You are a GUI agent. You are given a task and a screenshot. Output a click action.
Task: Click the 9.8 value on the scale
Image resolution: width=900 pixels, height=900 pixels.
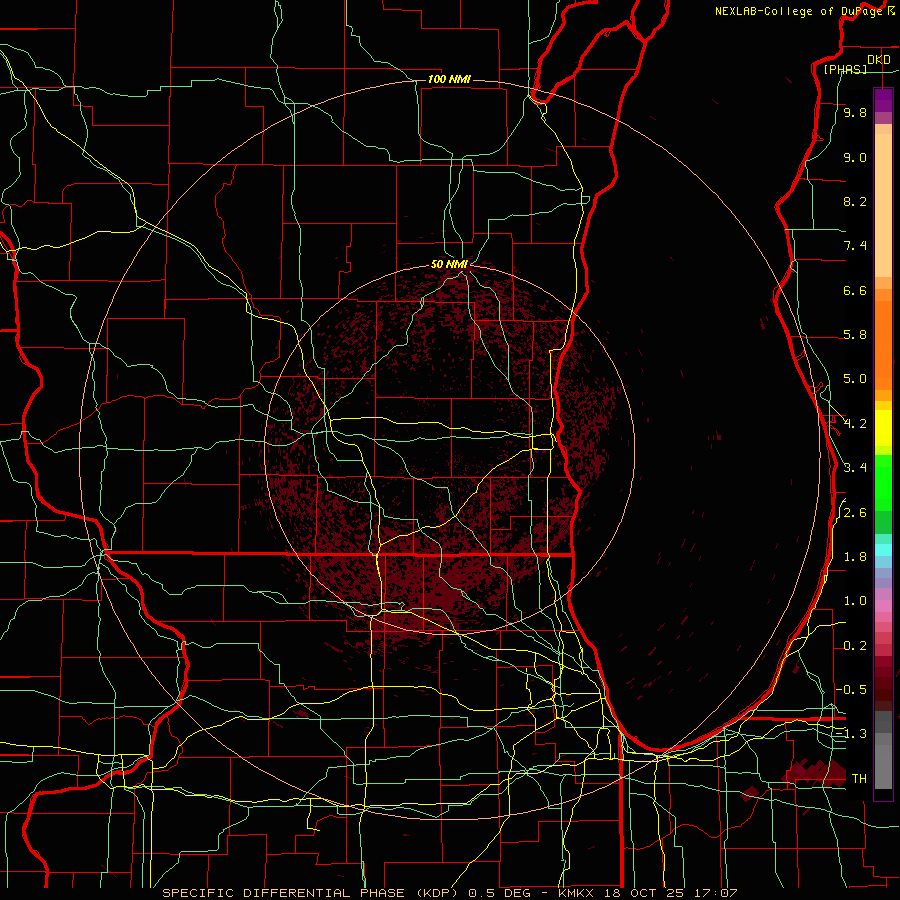pyautogui.click(x=855, y=112)
